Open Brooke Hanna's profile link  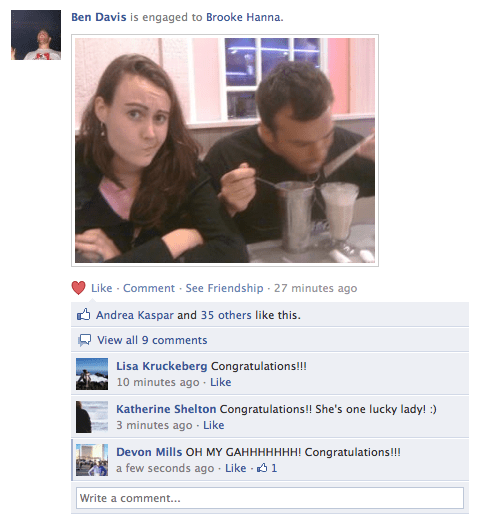click(243, 17)
